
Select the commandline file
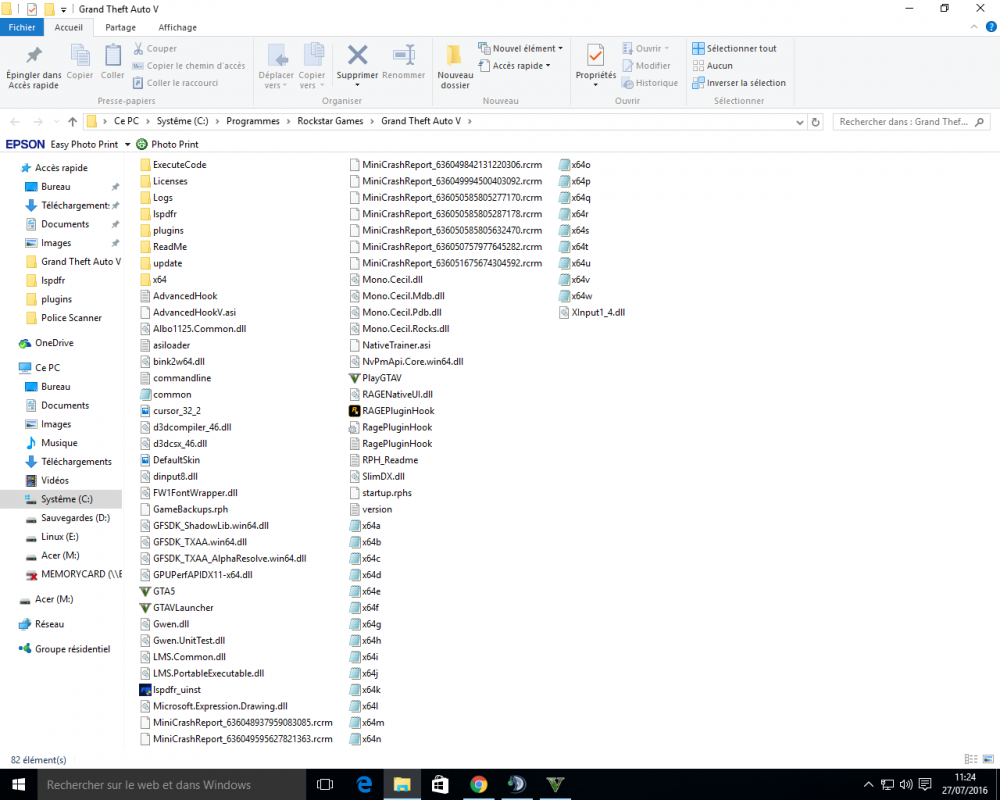point(175,378)
